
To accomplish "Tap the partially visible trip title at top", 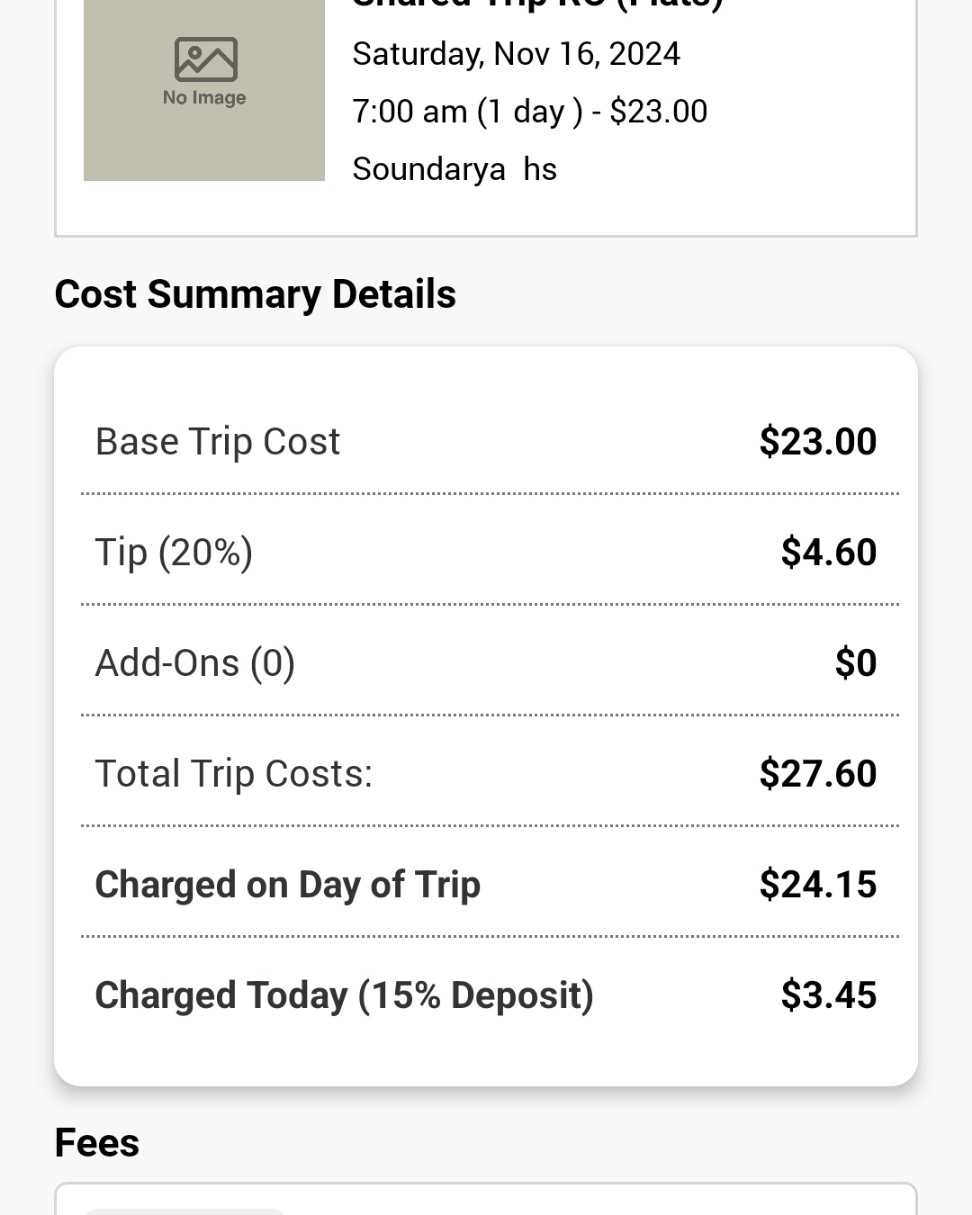I will pos(537,5).
